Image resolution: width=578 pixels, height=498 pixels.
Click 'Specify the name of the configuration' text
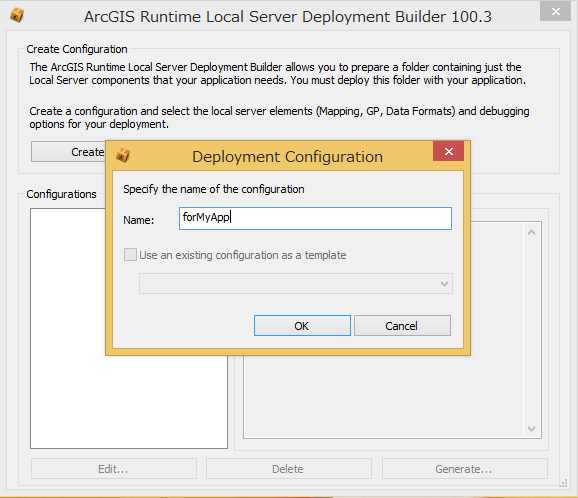[214, 189]
